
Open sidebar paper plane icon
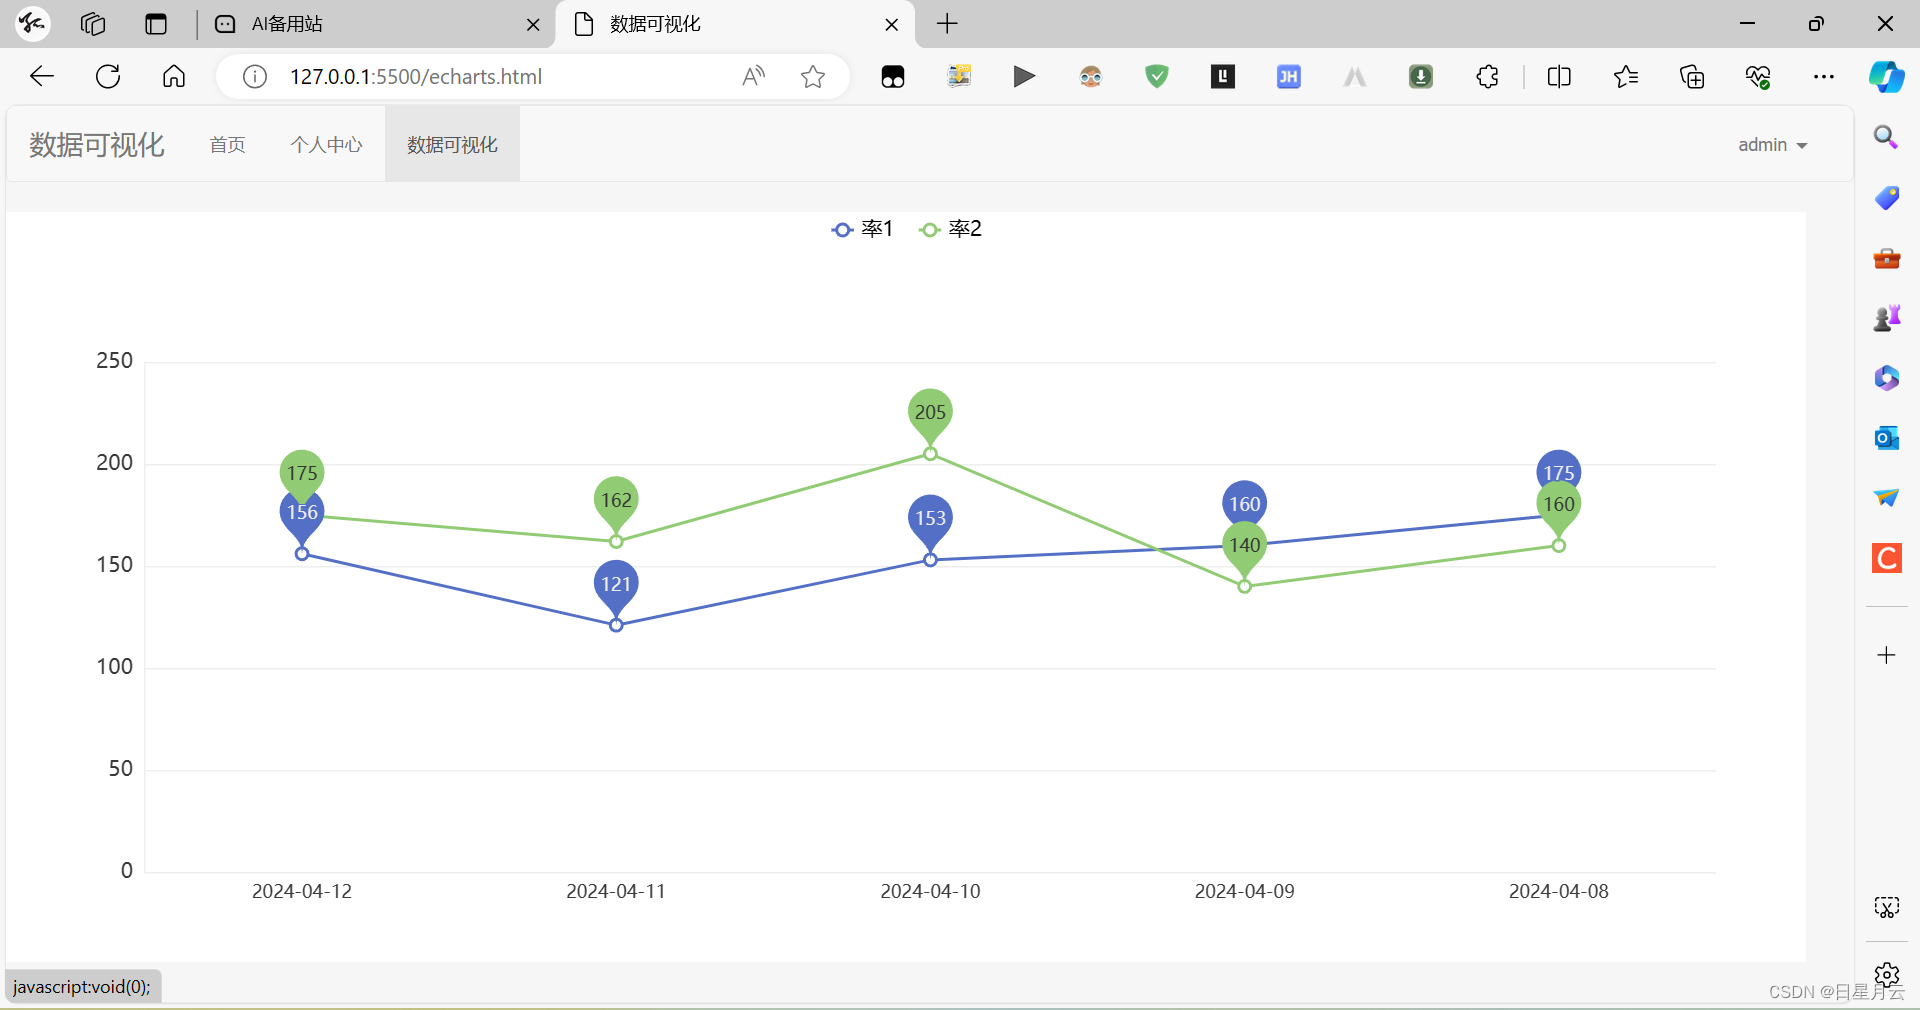pyautogui.click(x=1886, y=498)
